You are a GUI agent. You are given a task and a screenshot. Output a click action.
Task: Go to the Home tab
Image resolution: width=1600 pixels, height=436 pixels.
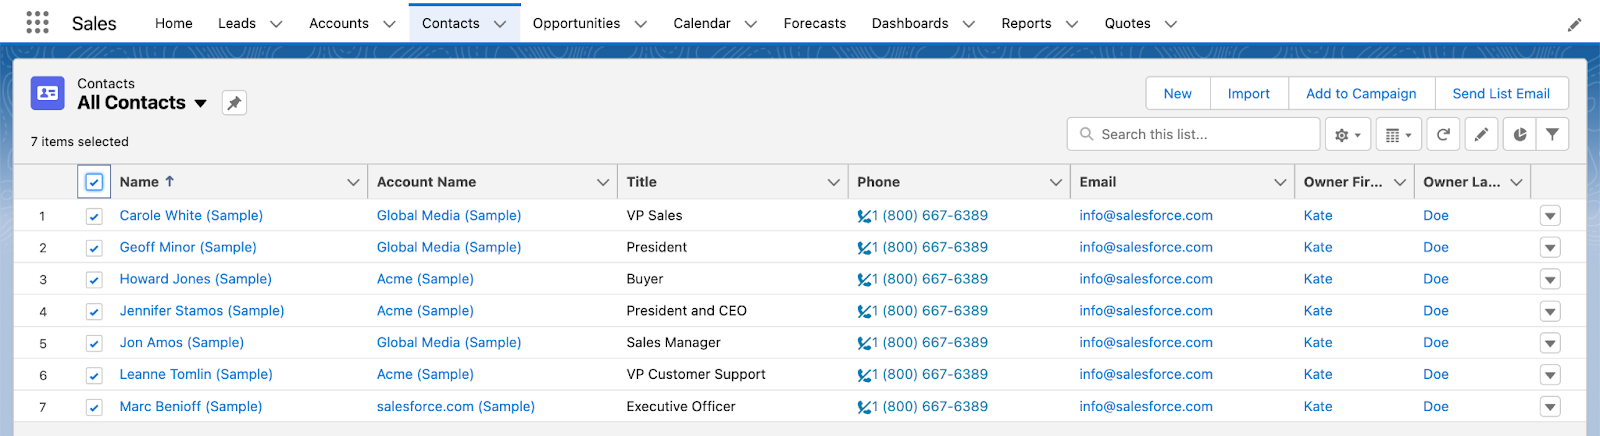(x=174, y=23)
